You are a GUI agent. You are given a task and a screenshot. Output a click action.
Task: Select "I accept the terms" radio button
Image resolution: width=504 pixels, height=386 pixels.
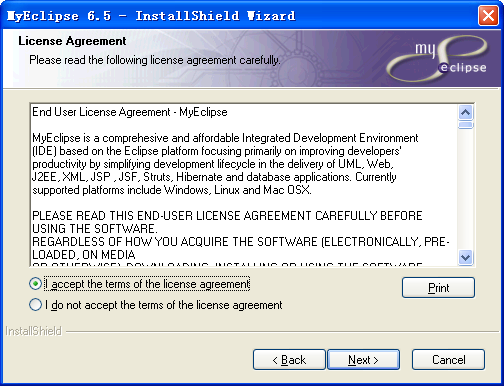pyautogui.click(x=35, y=284)
